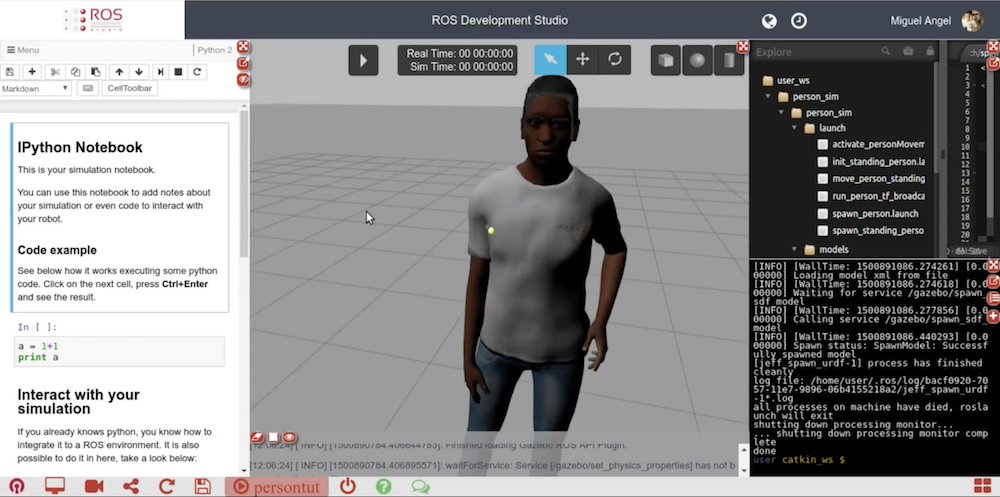1000x497 pixels.
Task: Click the Python 2 kernel label
Action: tap(215, 50)
